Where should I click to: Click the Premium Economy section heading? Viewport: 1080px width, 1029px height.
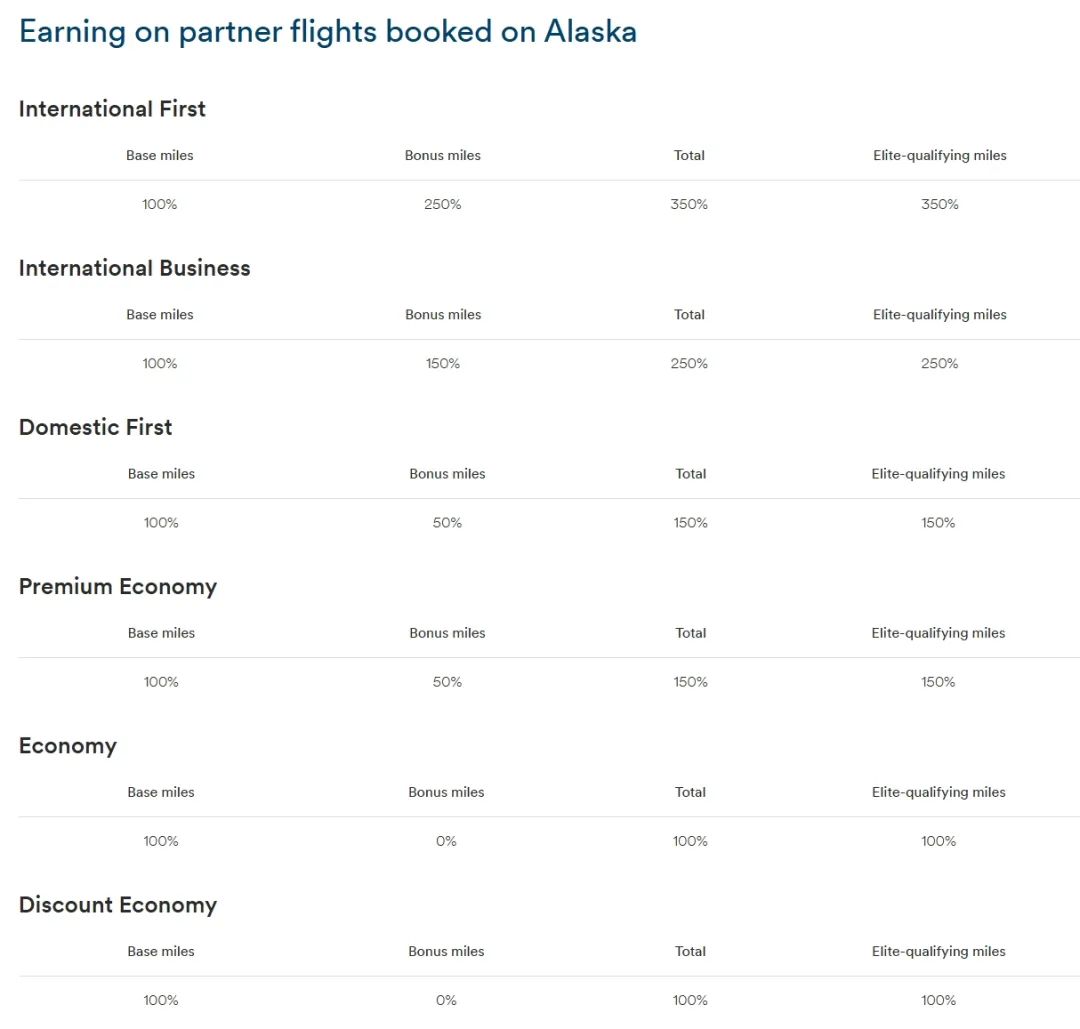(x=117, y=586)
